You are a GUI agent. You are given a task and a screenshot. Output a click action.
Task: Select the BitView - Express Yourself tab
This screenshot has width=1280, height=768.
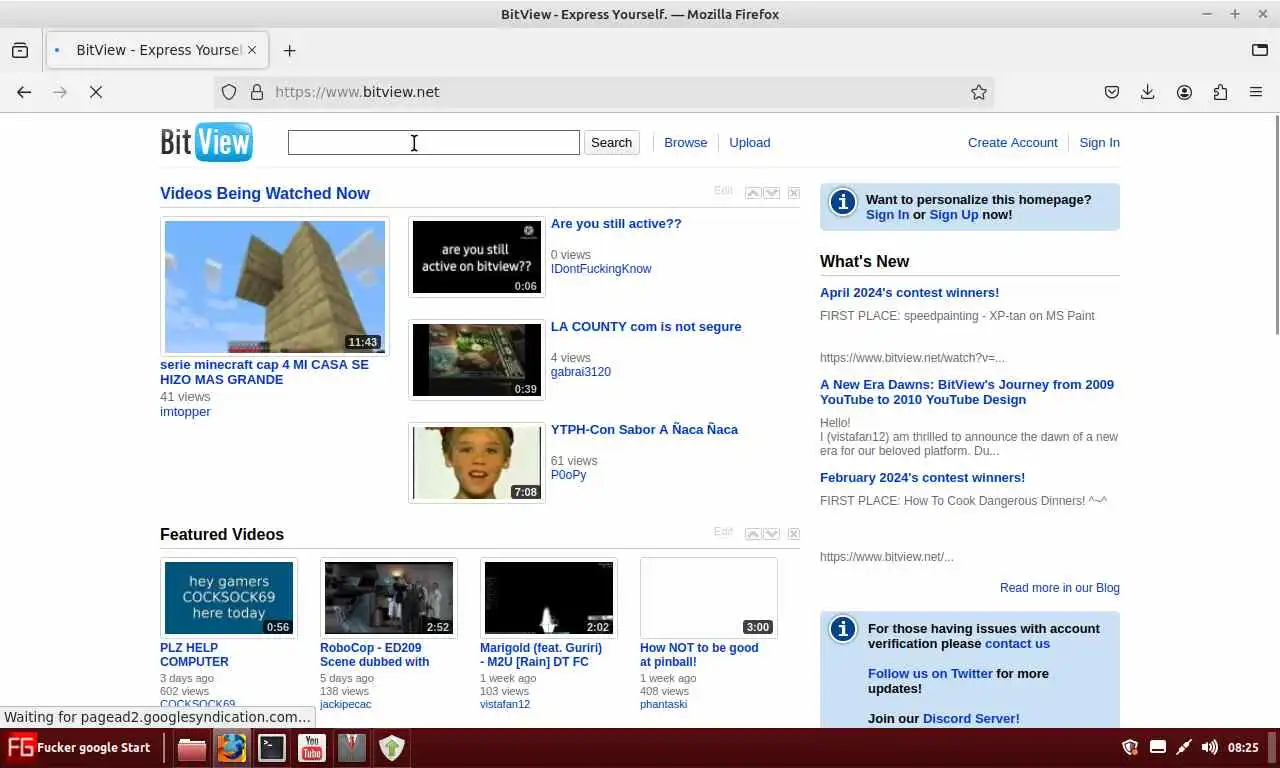155,50
